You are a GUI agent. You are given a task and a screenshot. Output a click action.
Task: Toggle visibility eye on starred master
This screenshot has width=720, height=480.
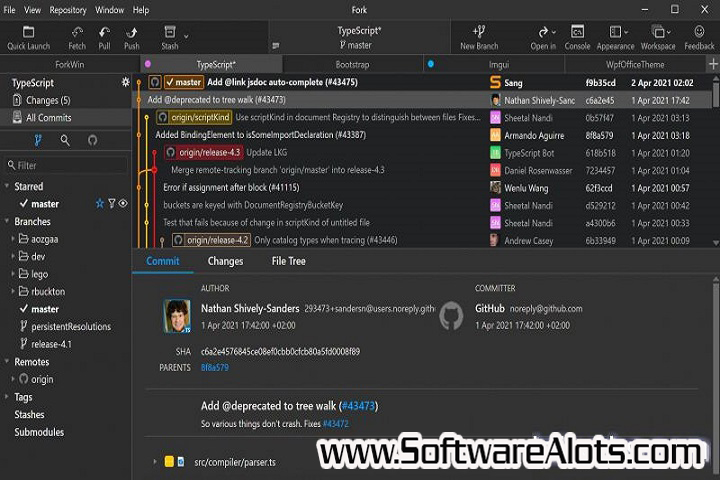123,203
